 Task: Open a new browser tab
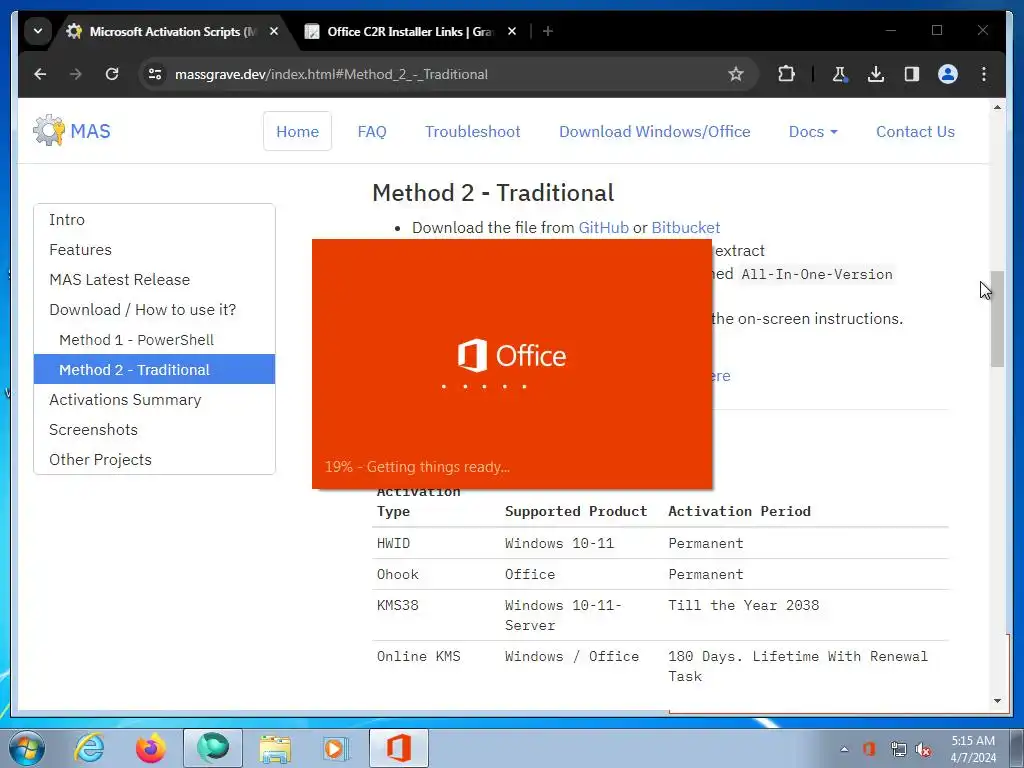(548, 31)
